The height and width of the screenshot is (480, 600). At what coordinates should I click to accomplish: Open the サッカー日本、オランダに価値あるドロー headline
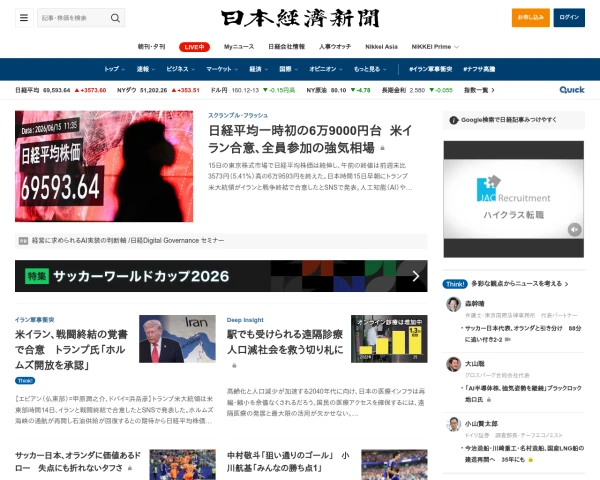(78, 462)
